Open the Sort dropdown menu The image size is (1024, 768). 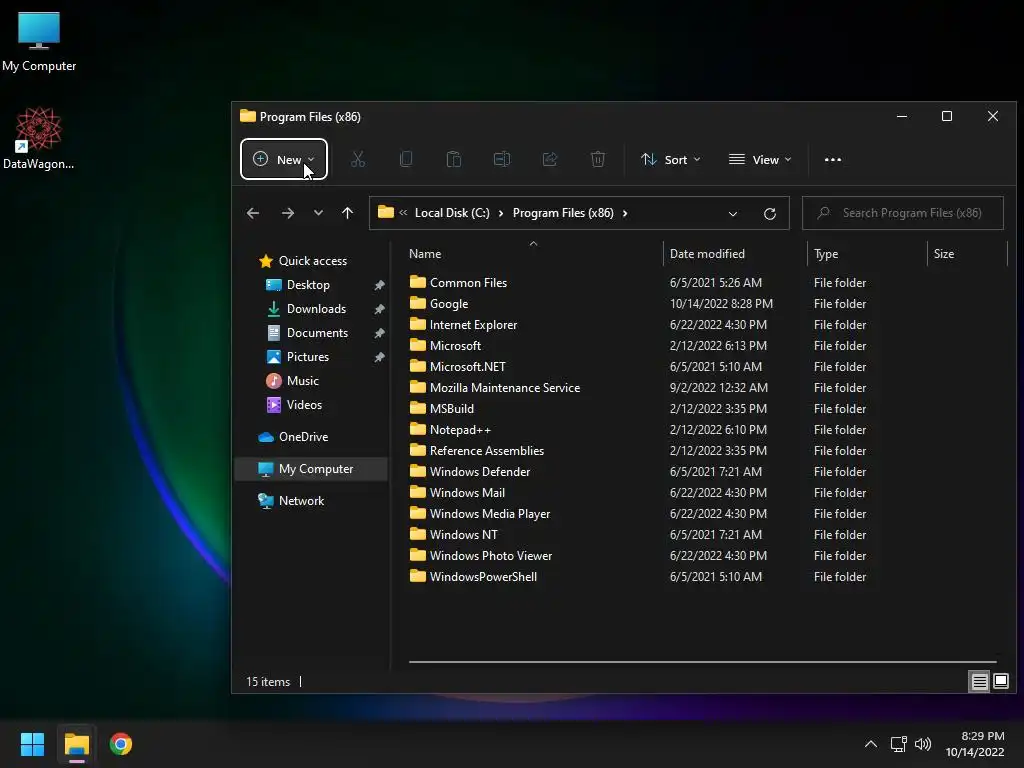pos(671,159)
